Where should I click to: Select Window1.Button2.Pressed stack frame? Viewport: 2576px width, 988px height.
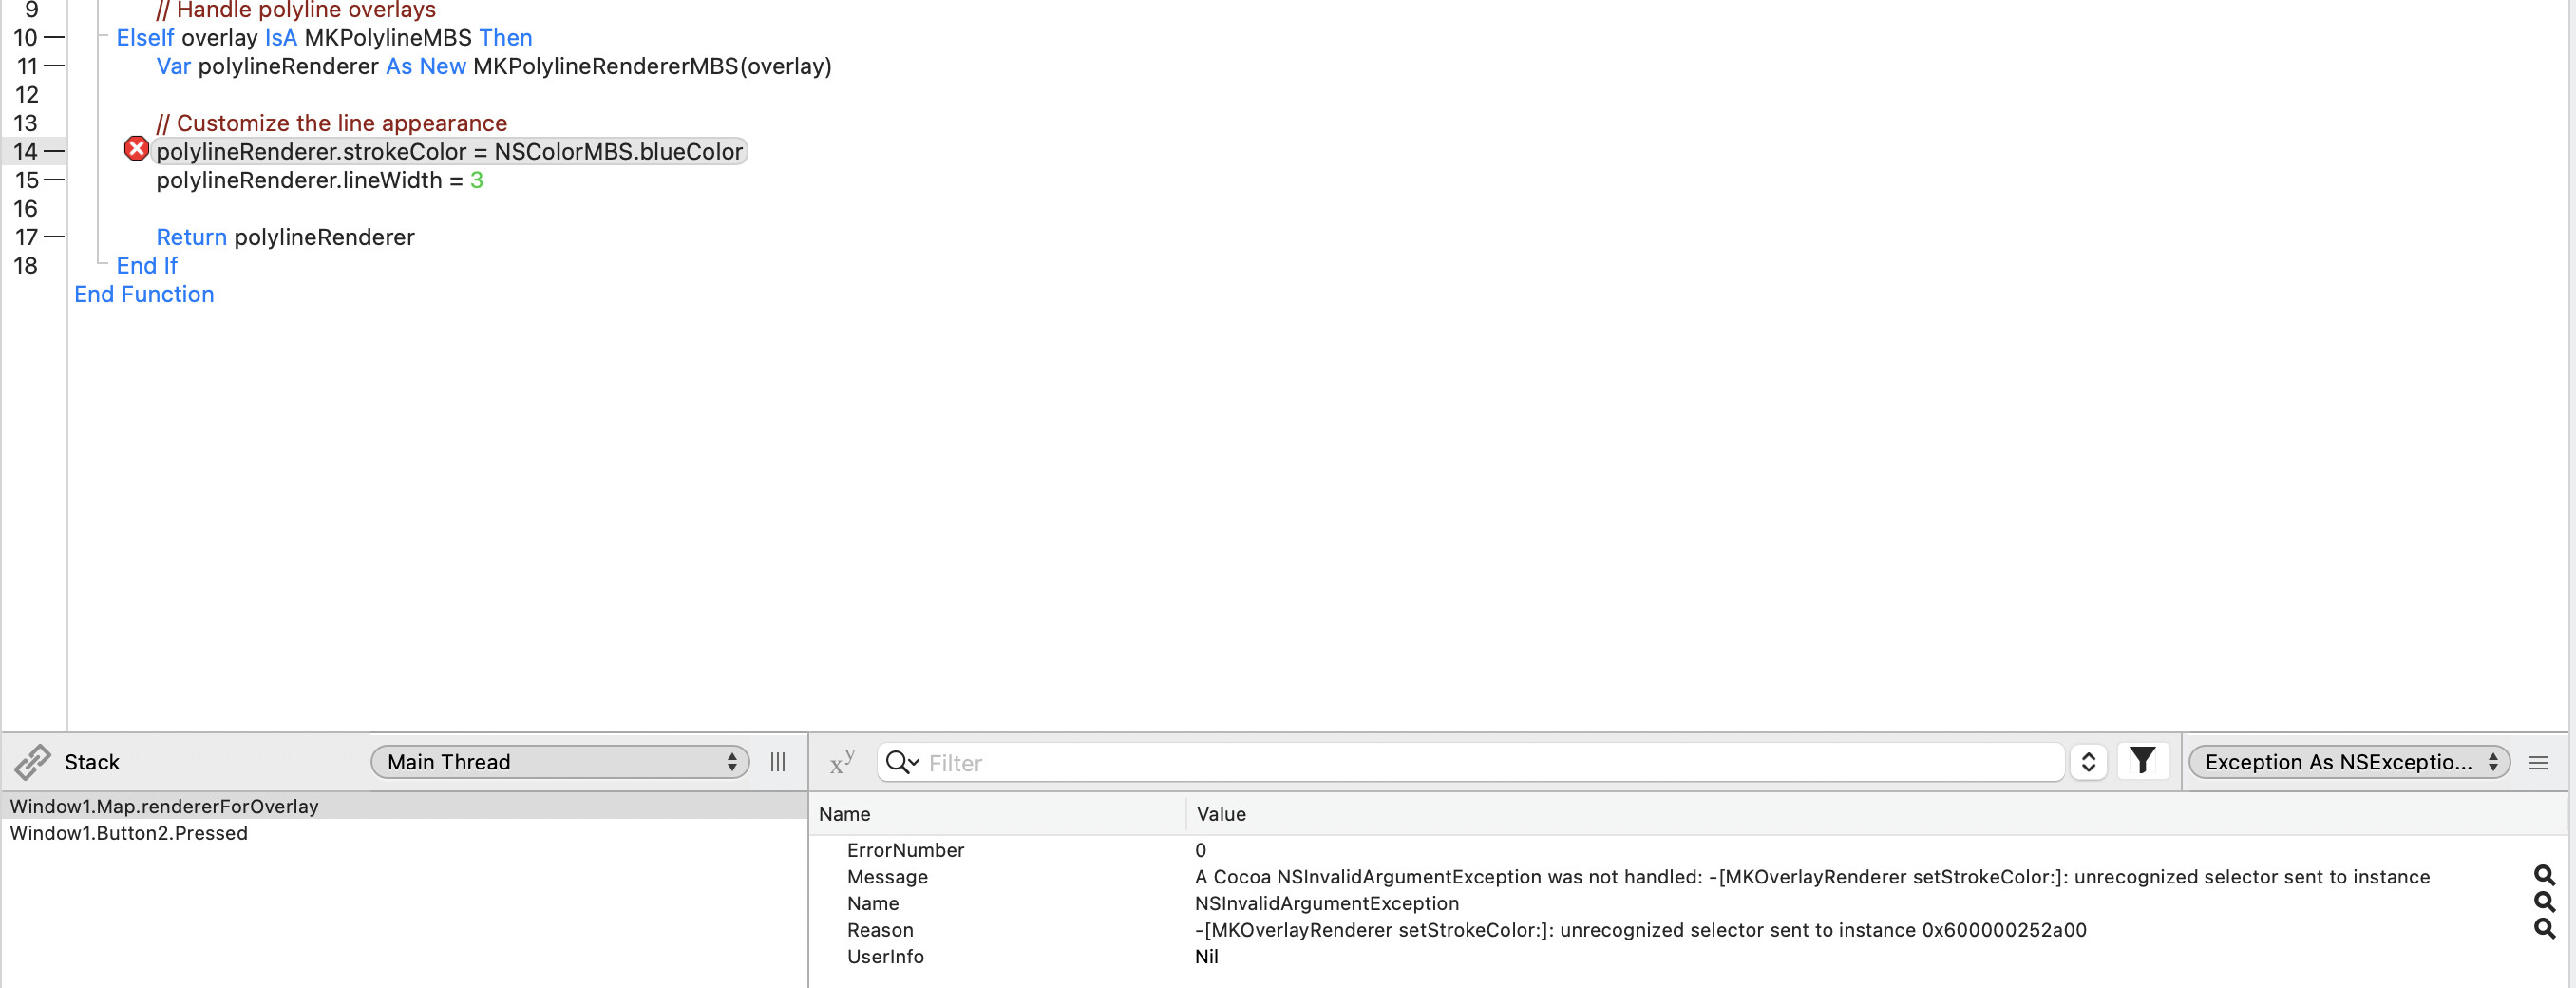129,833
